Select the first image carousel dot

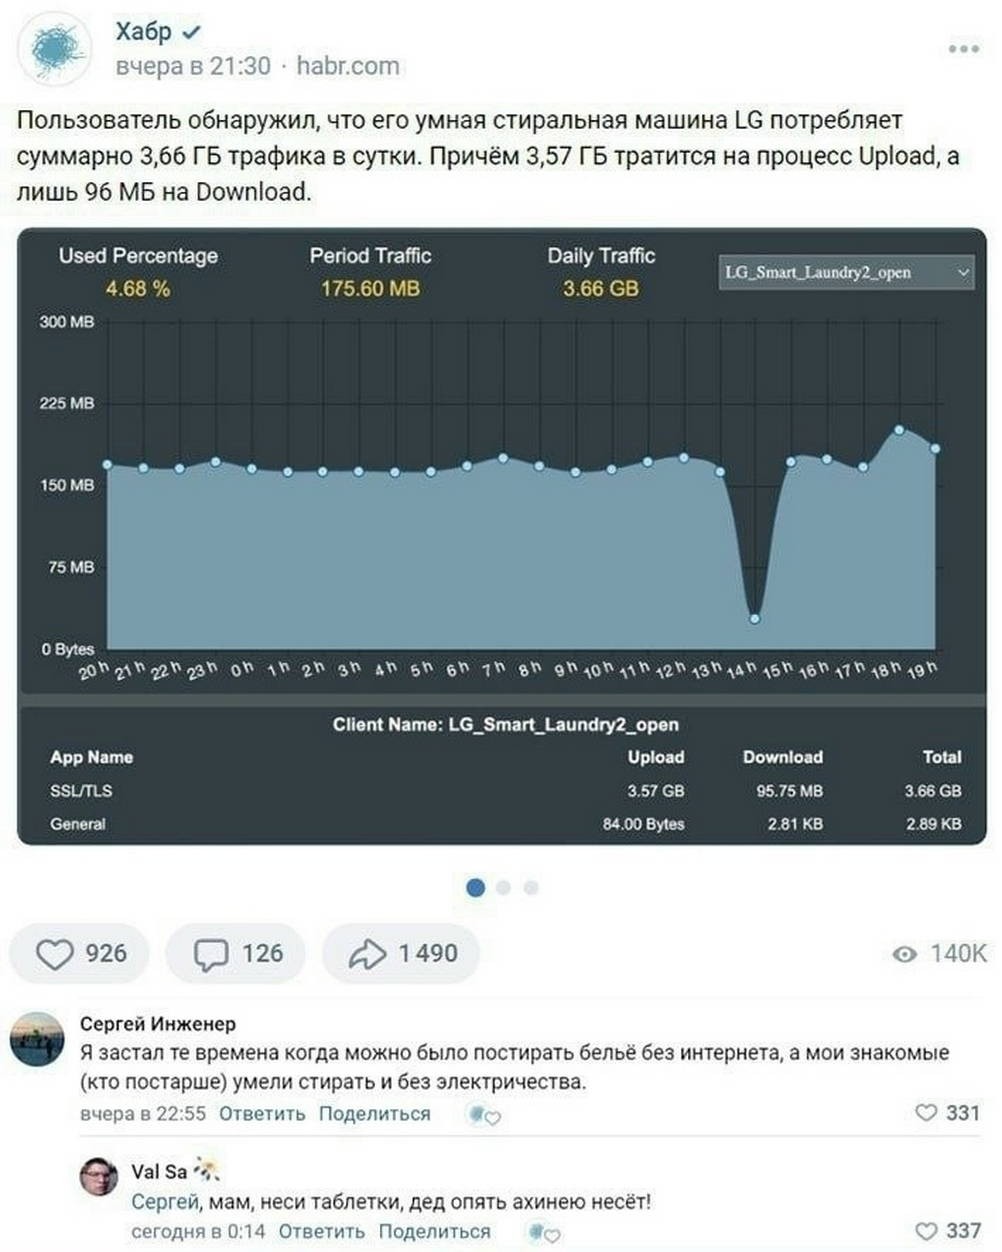pyautogui.click(x=476, y=887)
